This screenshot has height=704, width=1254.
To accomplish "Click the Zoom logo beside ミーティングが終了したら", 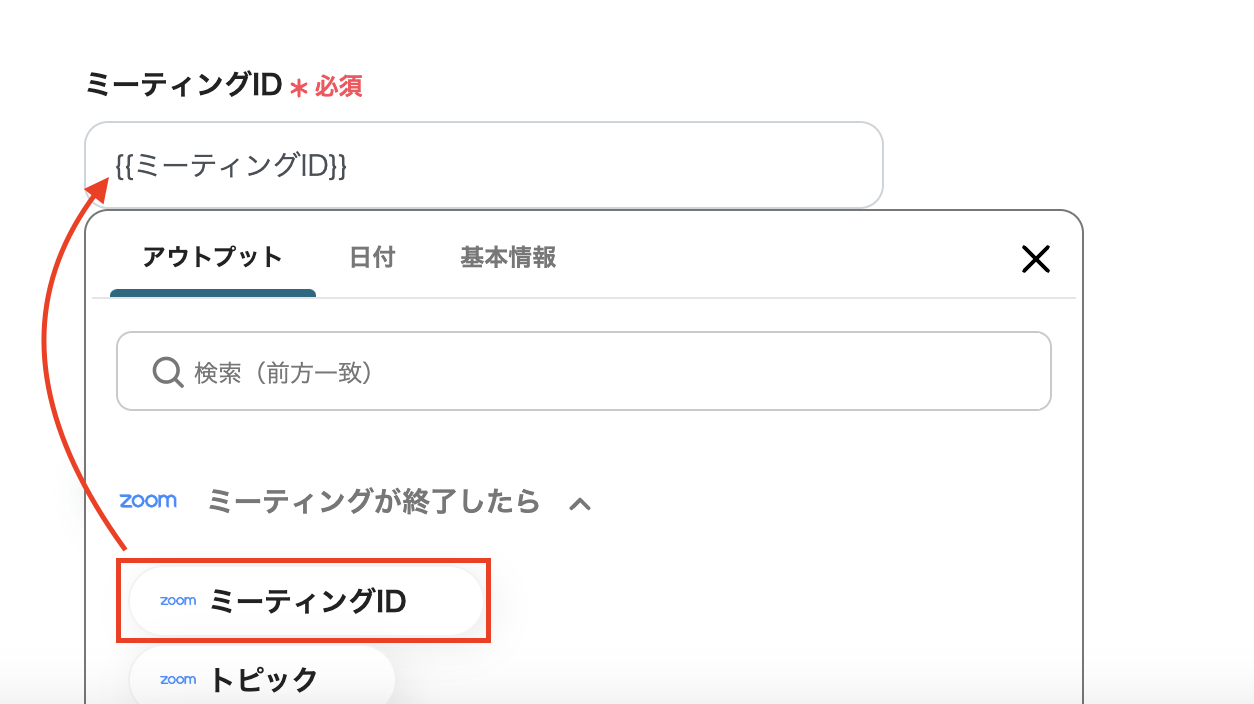I will pos(148,501).
